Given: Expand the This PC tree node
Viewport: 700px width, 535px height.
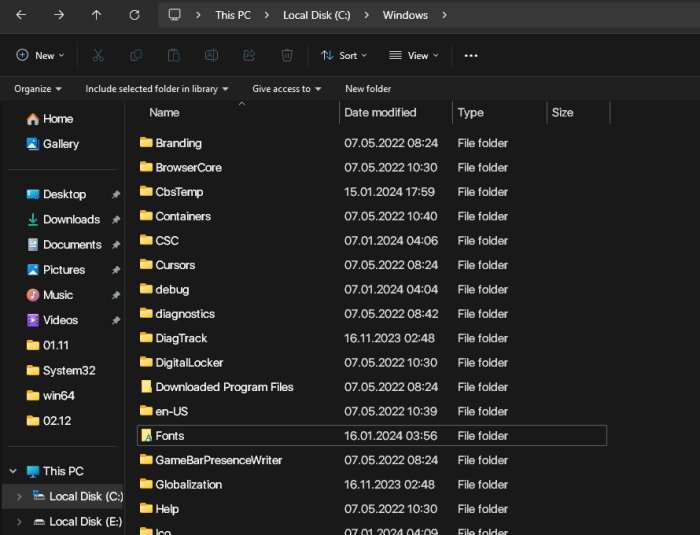Looking at the screenshot, I should [13, 471].
